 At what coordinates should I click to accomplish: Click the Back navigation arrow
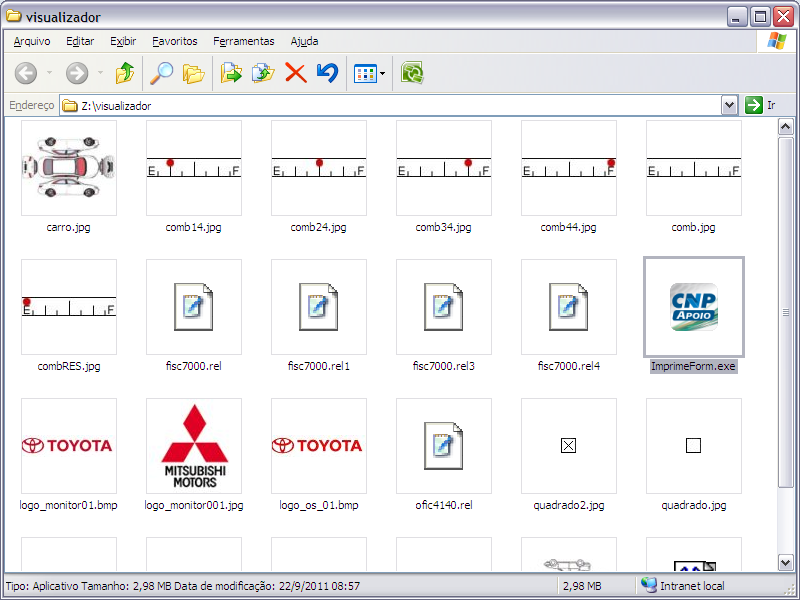(26, 73)
